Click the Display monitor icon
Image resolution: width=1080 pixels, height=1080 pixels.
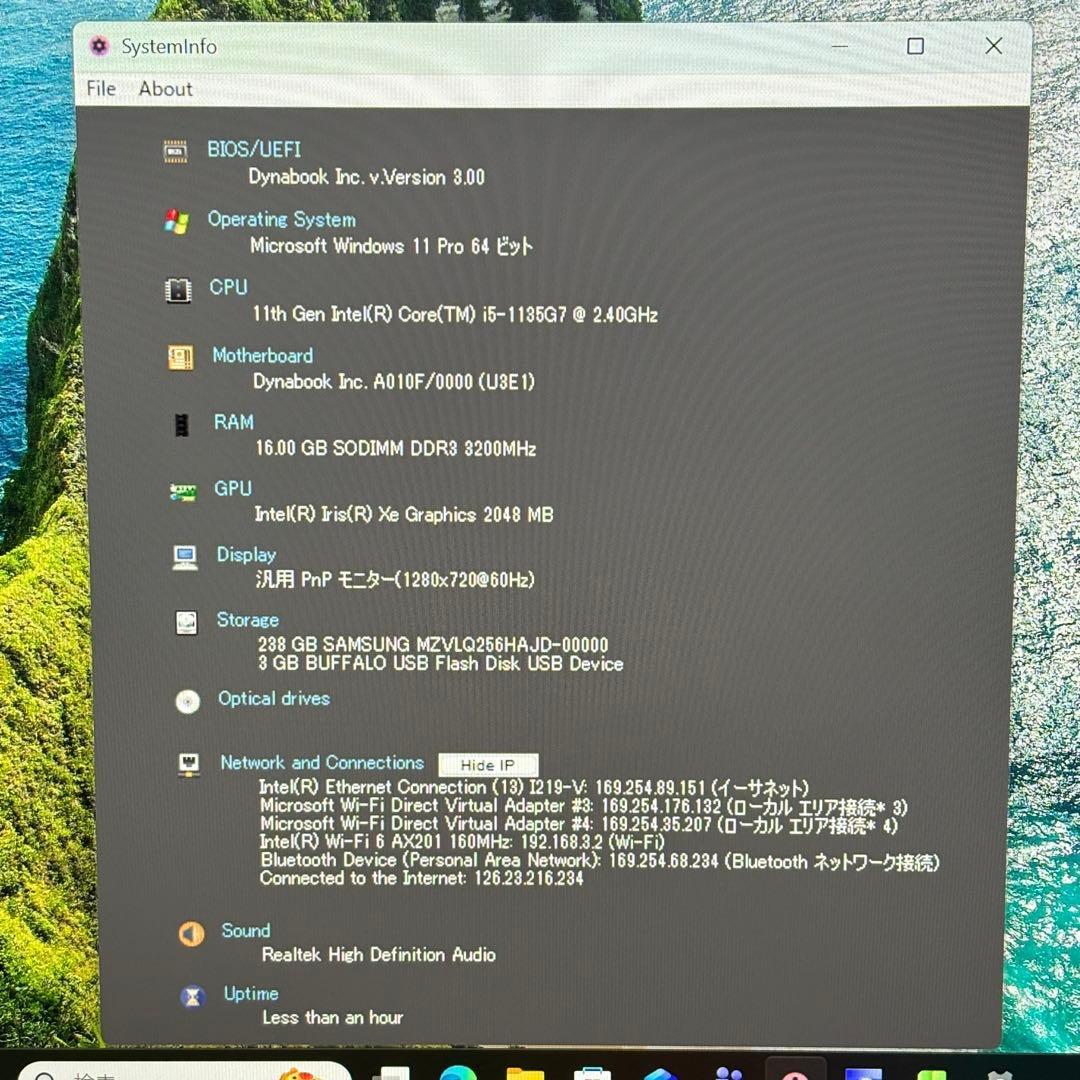pos(185,557)
